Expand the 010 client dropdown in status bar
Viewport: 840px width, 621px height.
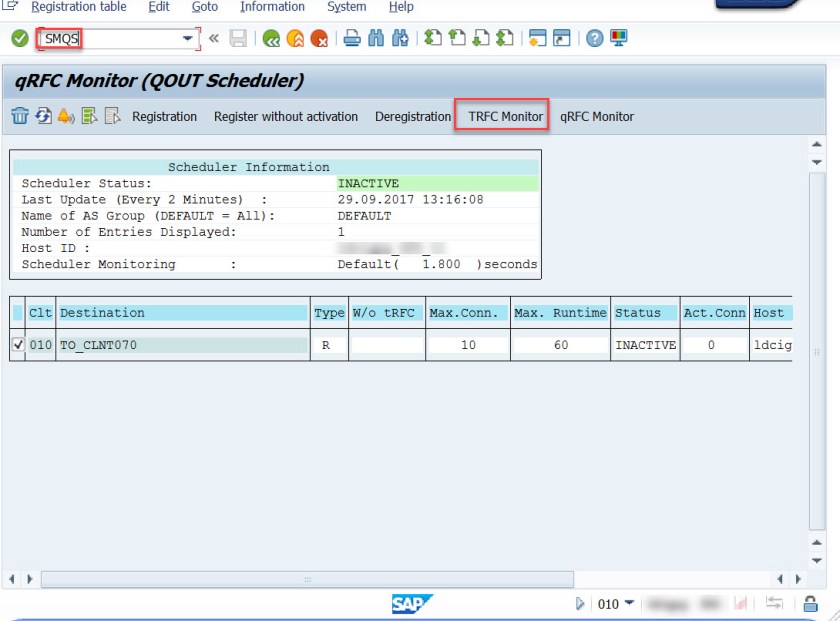click(x=629, y=604)
